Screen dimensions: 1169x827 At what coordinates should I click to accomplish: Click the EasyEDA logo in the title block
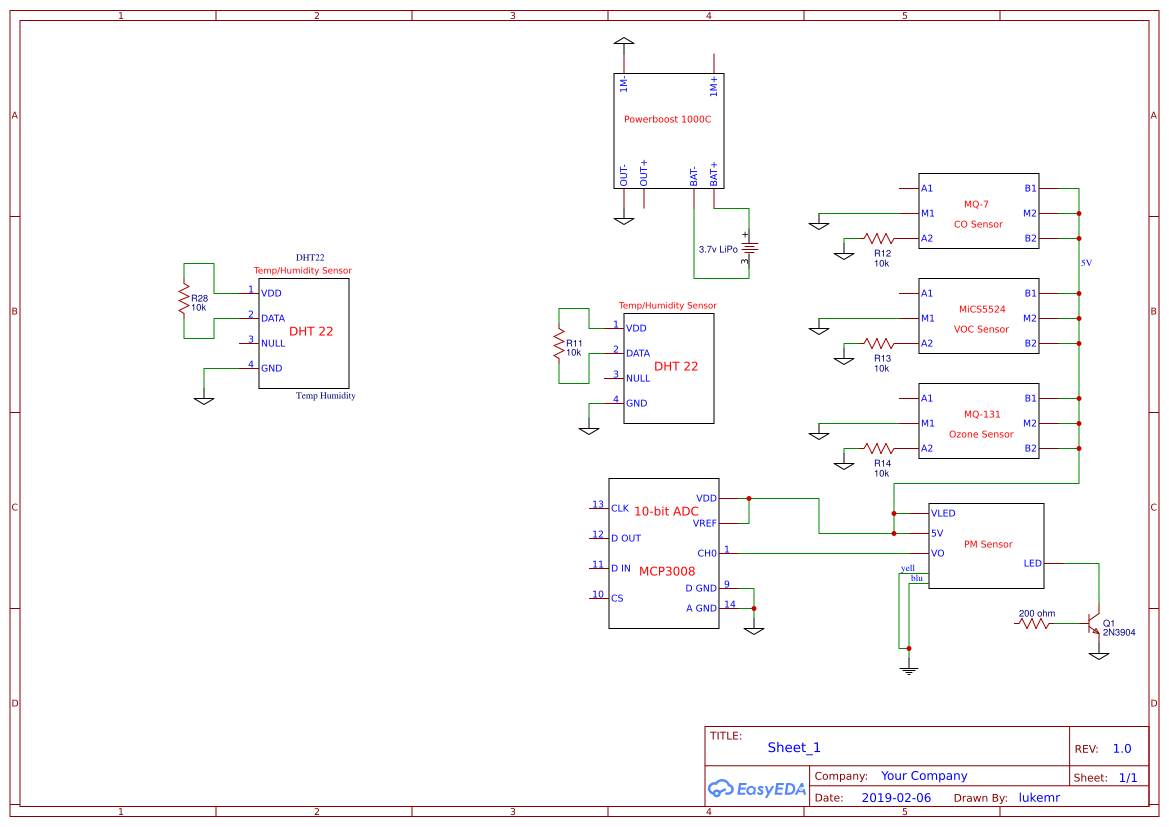(756, 789)
